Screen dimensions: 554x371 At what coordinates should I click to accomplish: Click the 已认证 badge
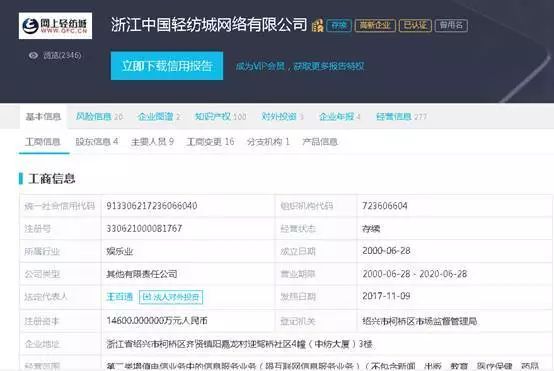point(415,25)
